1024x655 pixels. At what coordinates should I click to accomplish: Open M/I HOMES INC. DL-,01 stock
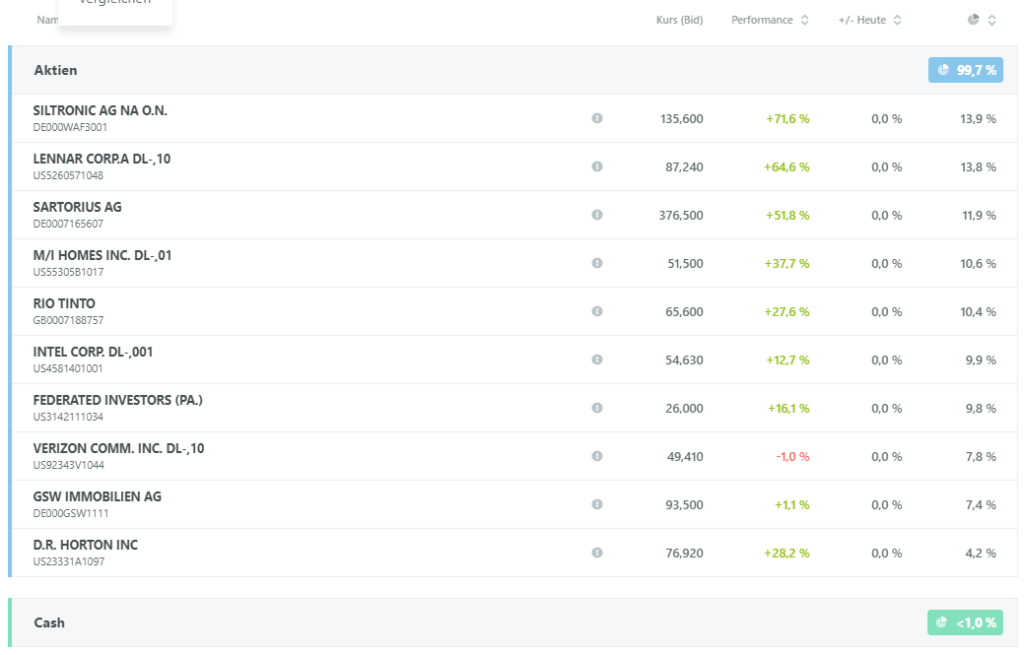tap(103, 255)
